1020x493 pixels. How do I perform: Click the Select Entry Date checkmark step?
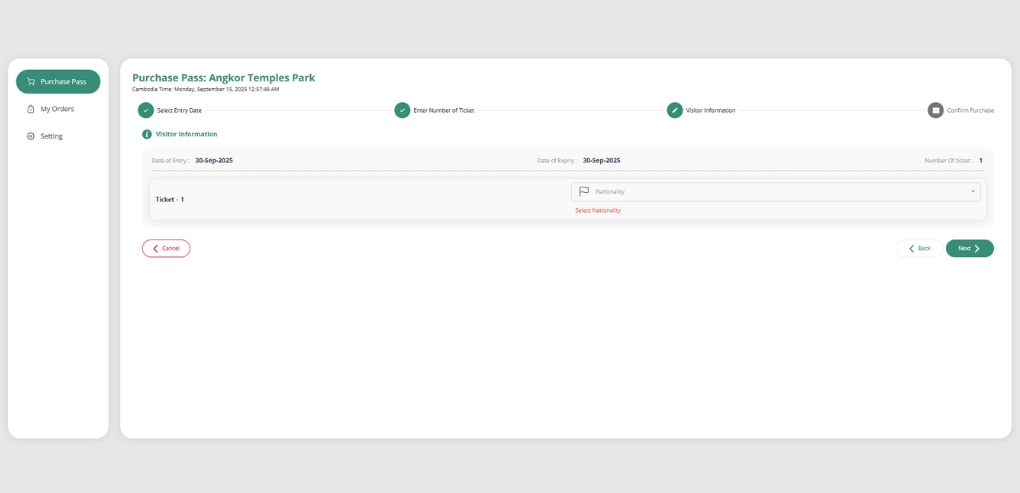point(146,111)
